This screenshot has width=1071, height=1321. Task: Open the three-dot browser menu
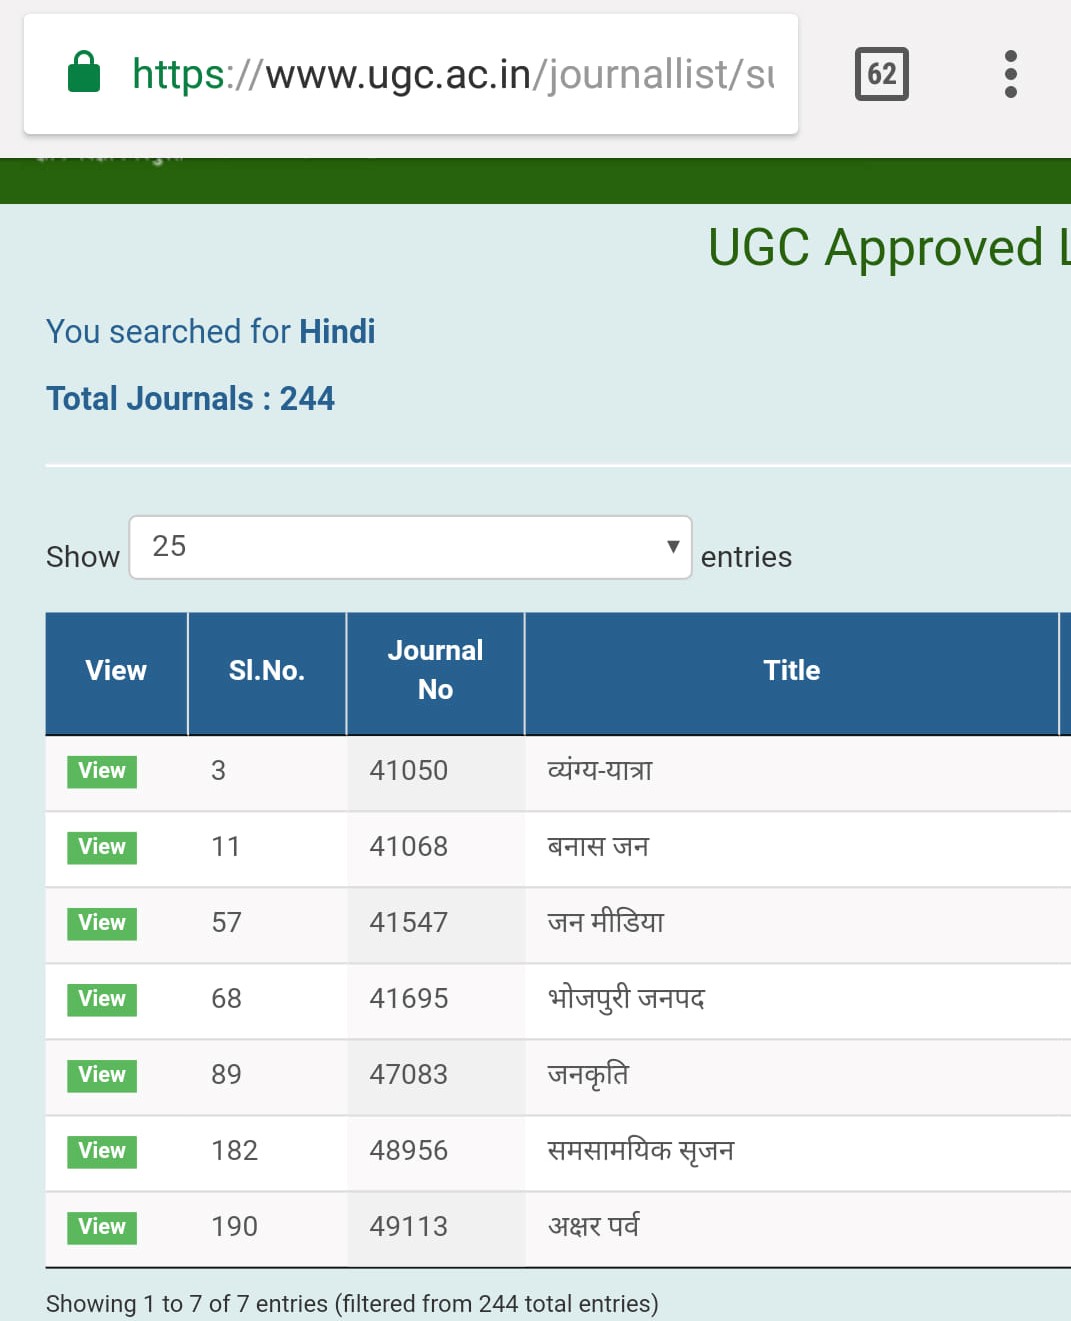pyautogui.click(x=1010, y=74)
